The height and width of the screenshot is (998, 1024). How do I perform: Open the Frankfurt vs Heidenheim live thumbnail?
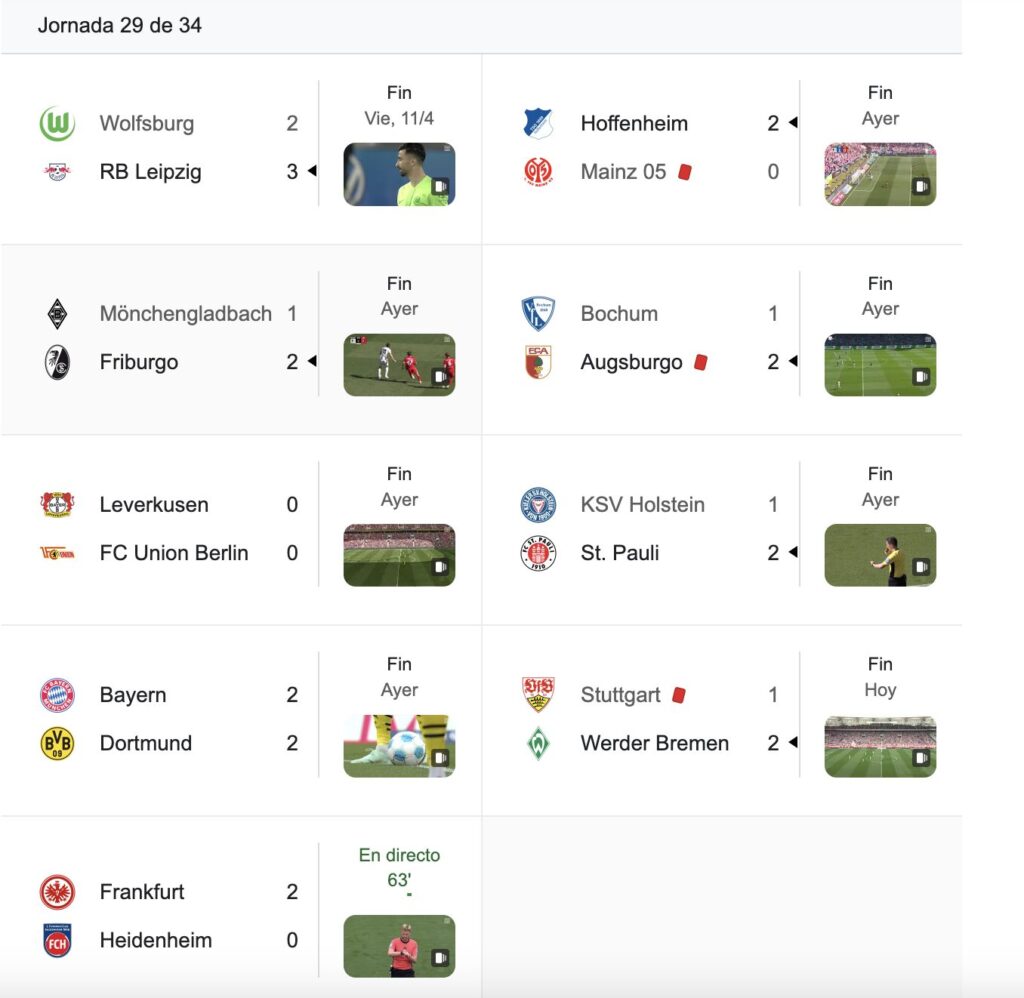point(399,946)
